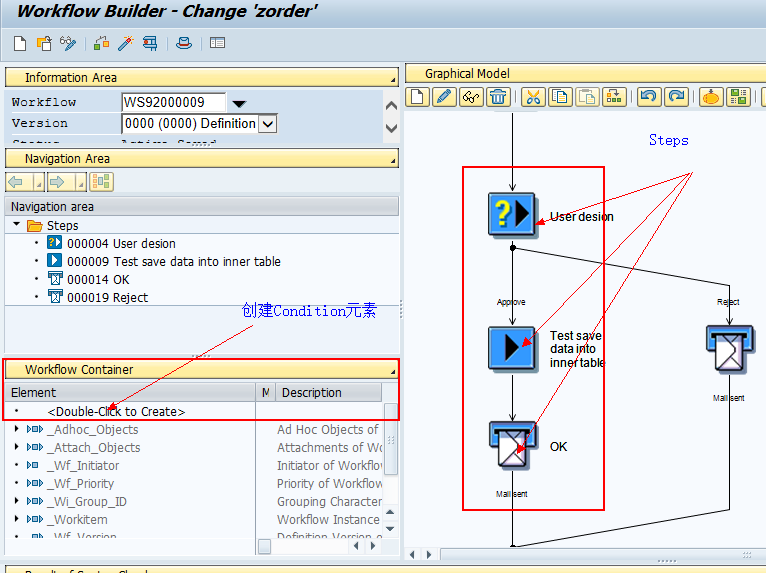Expand the _Workitem container element
The image size is (766, 573).
pos(17,519)
